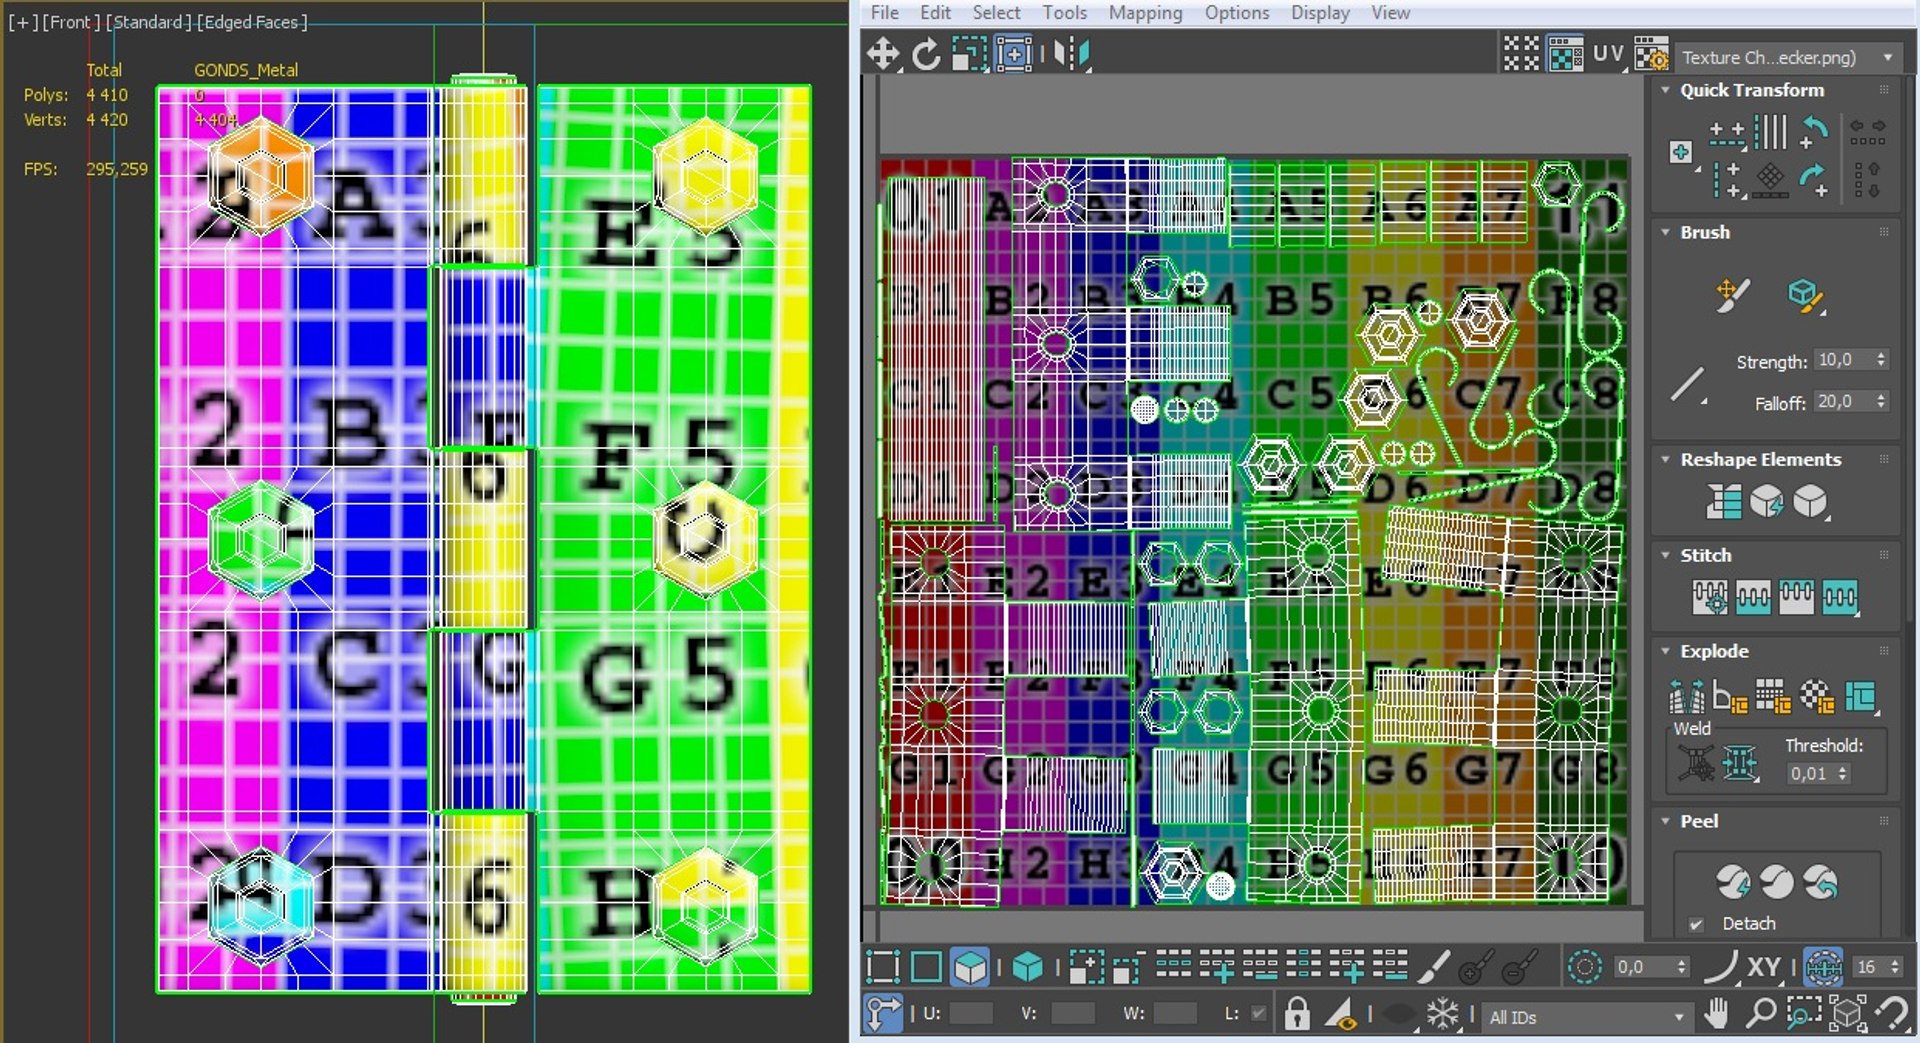1920x1043 pixels.
Task: Click the first Quick Peel icon
Action: (1732, 881)
